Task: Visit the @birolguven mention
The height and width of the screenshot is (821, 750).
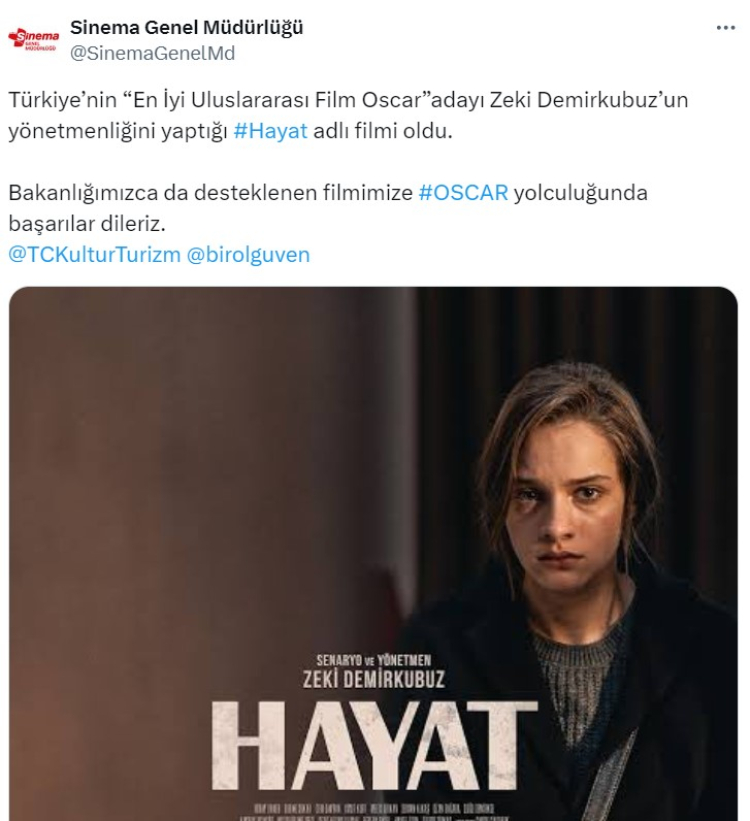Action: point(248,254)
